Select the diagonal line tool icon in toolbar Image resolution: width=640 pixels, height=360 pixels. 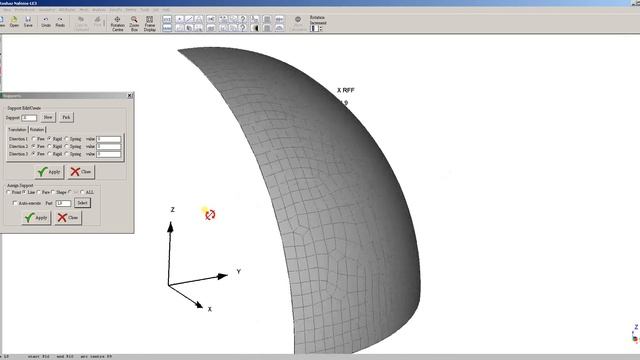189,19
